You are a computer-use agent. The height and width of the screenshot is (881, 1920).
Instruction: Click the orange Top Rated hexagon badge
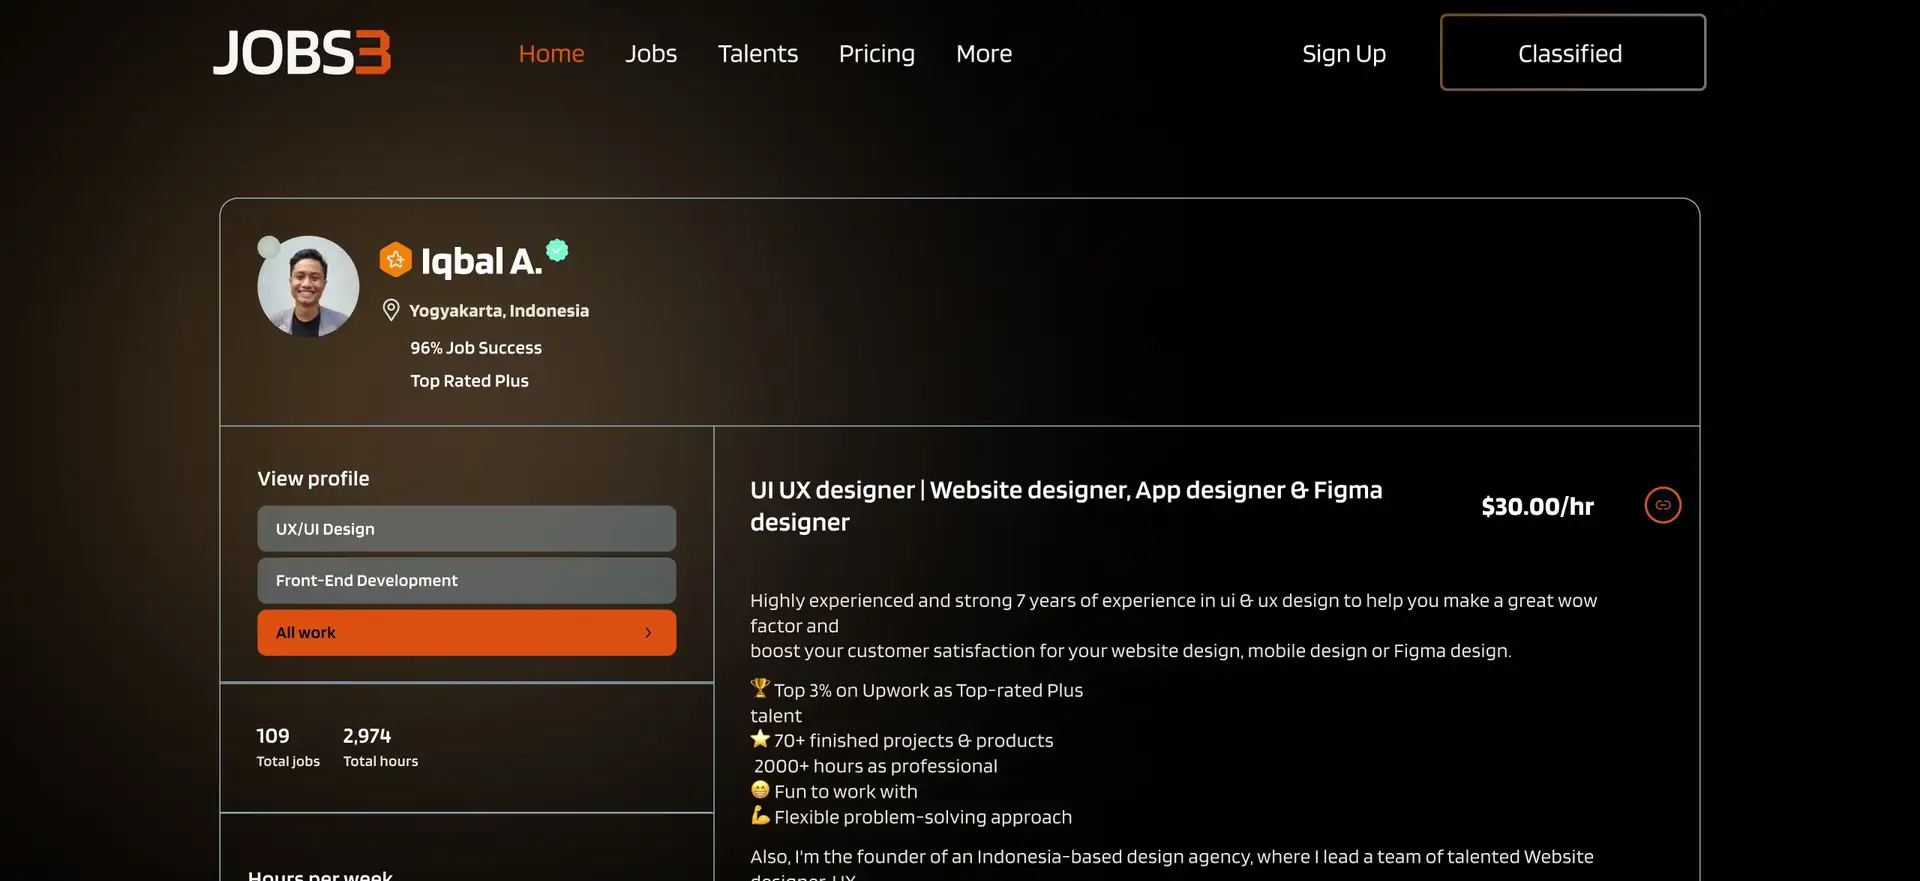396,260
